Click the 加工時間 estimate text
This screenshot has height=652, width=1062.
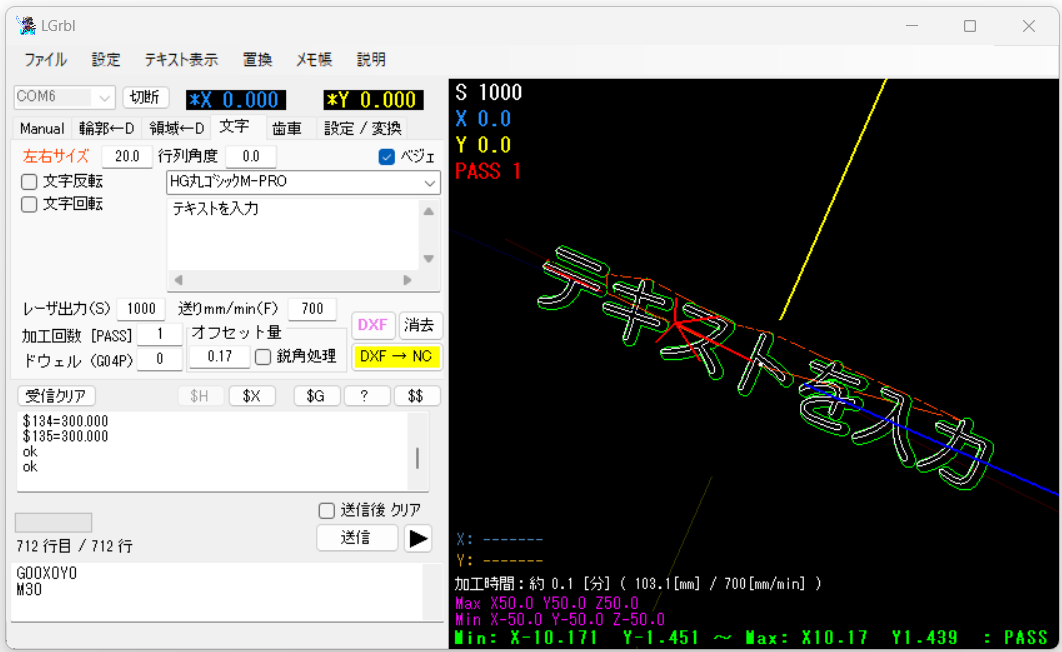pyautogui.click(x=637, y=584)
